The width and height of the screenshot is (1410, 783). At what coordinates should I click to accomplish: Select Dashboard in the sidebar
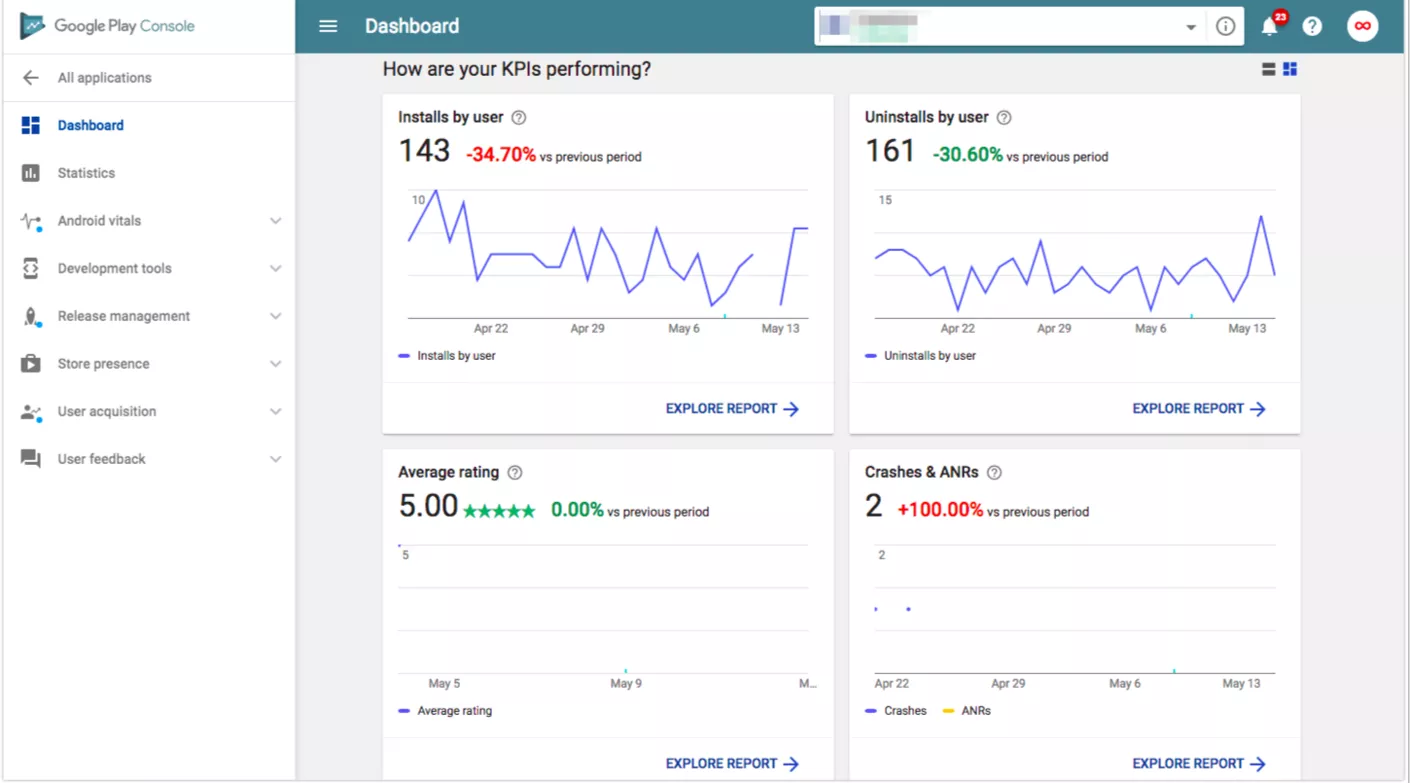coord(90,126)
